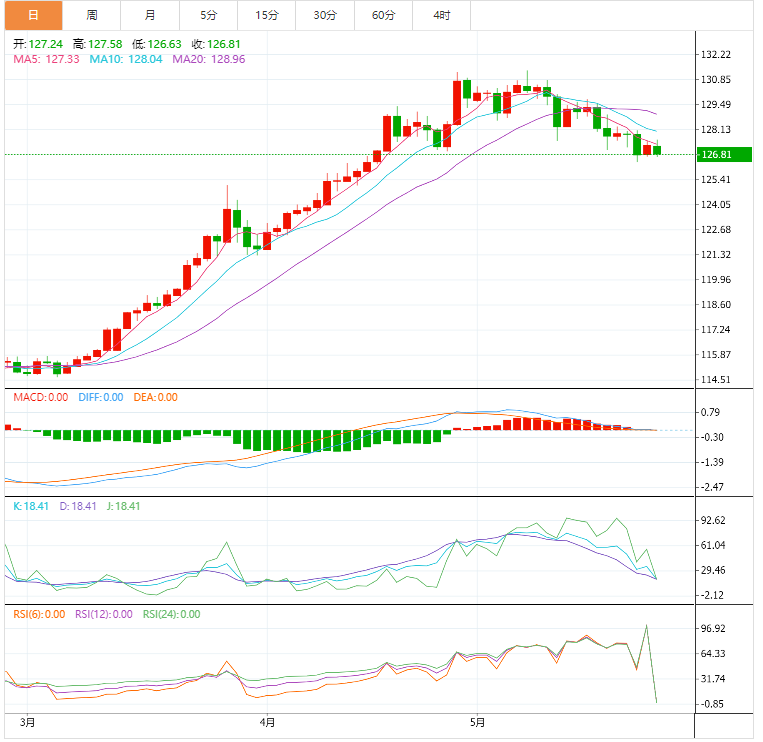Click the 4月 marker on time axis
The width and height of the screenshot is (763, 742).
click(267, 722)
